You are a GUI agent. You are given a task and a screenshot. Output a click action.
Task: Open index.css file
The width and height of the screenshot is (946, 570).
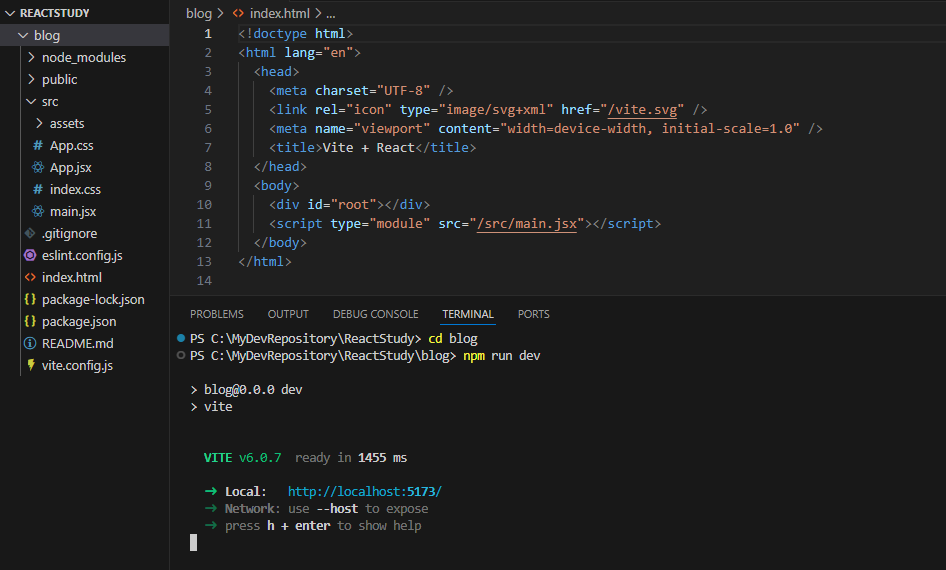[75, 189]
